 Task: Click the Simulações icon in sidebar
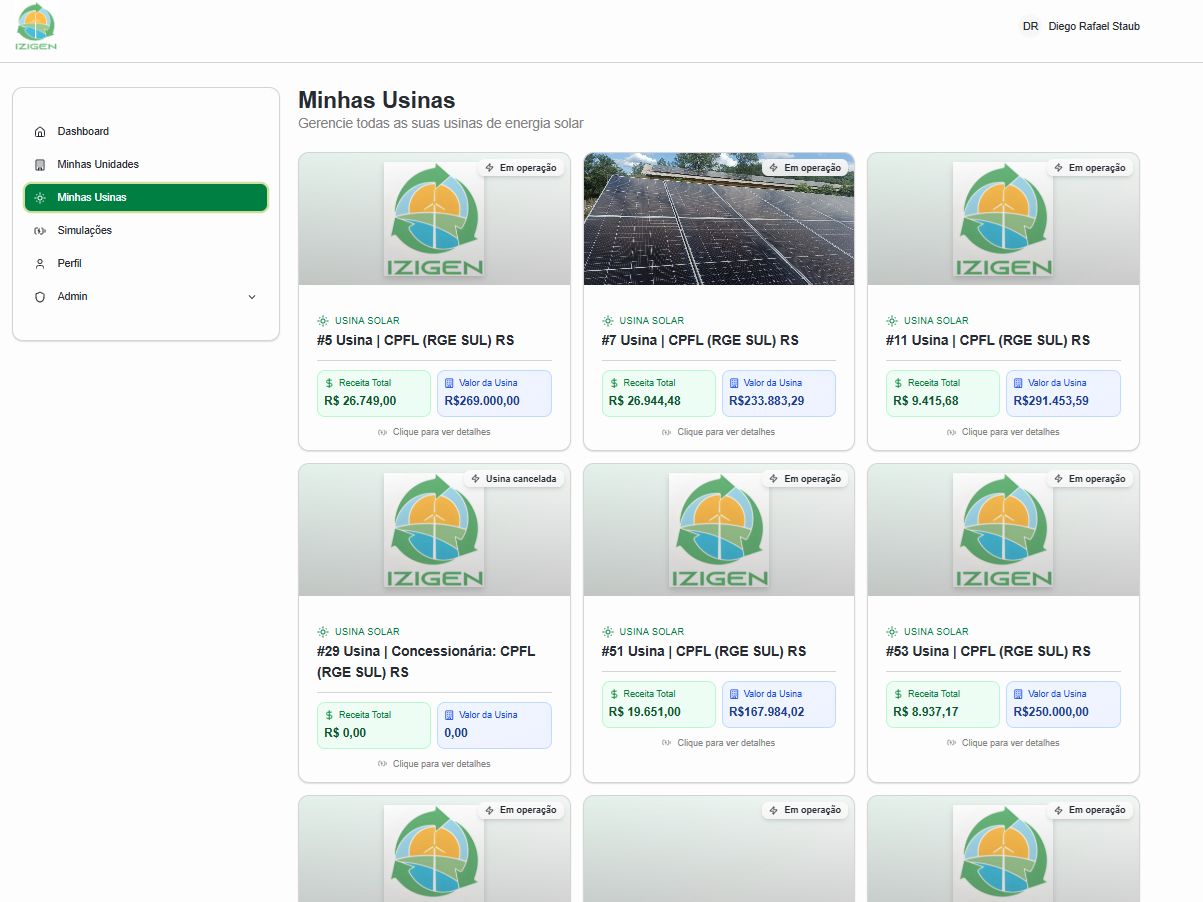pos(40,231)
